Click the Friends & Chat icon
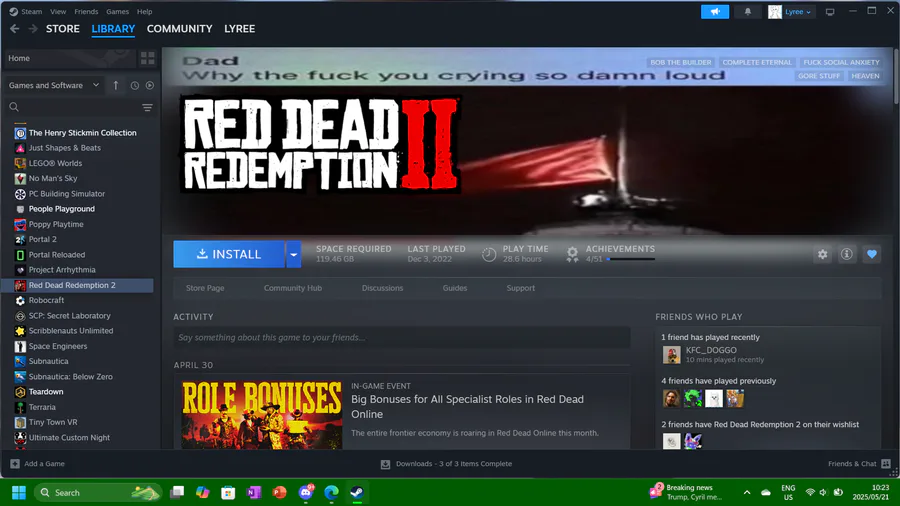The width and height of the screenshot is (900, 506). [x=886, y=464]
